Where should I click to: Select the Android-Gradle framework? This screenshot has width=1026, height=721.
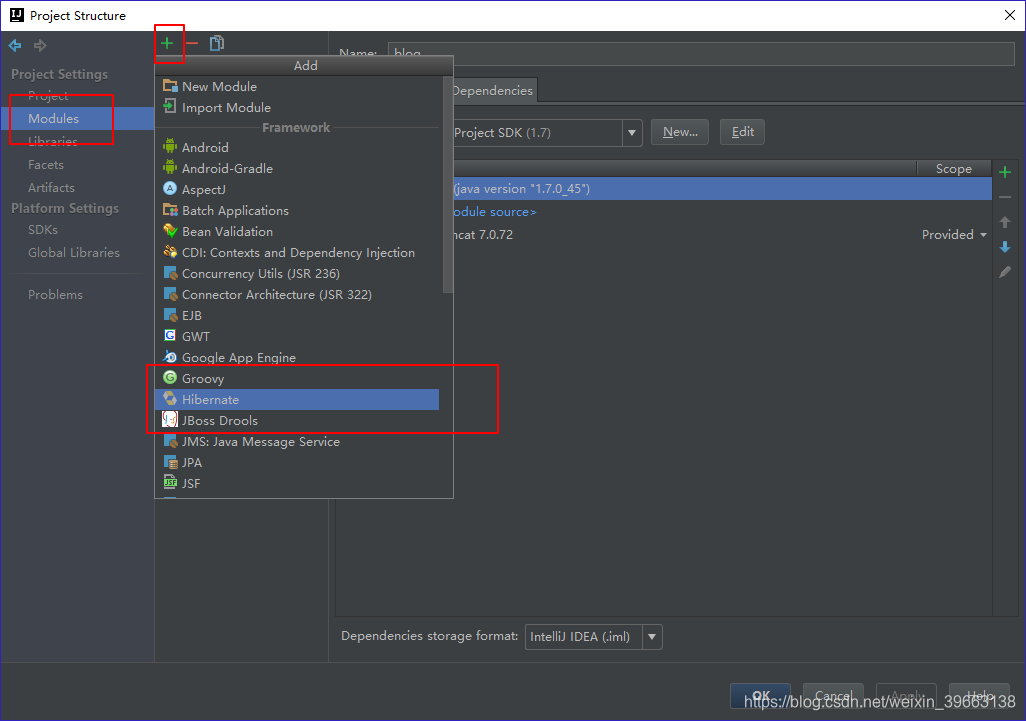(299, 168)
